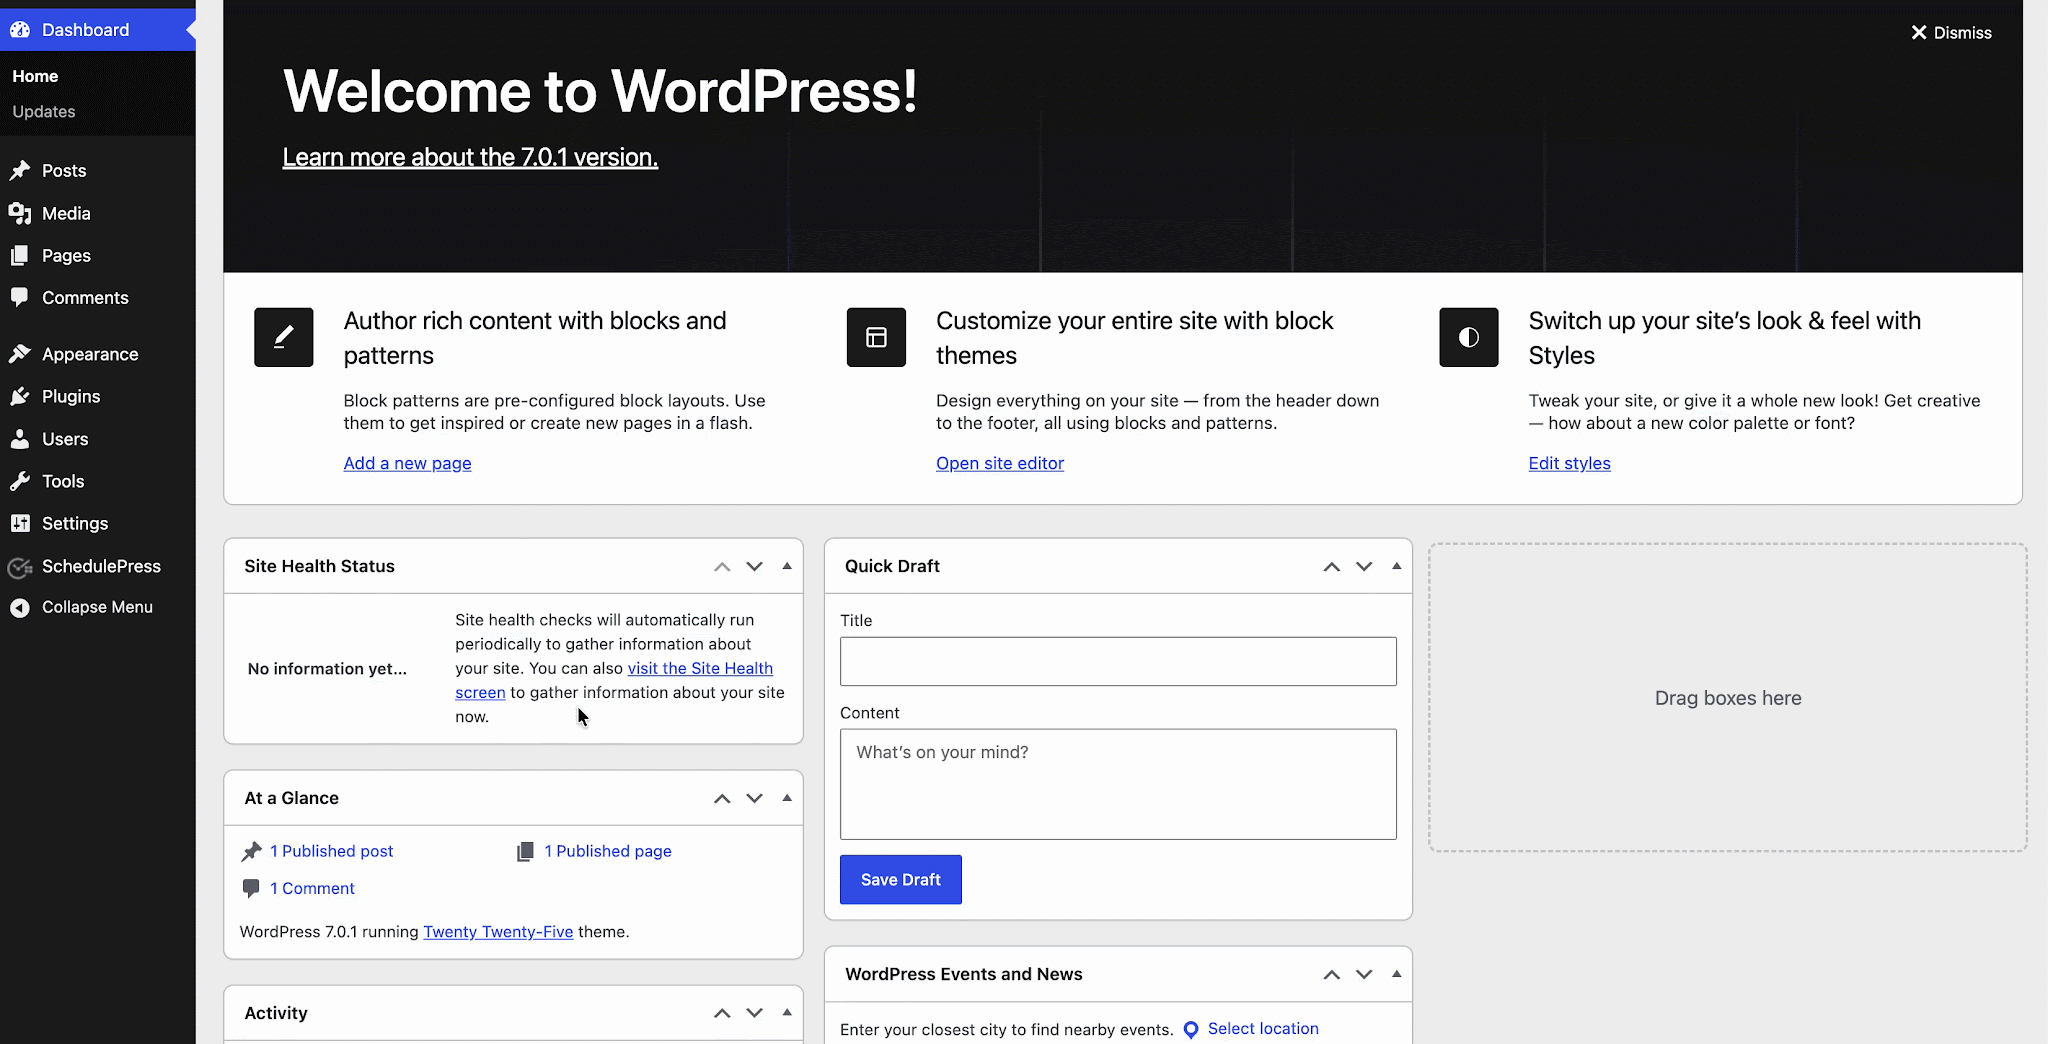The image size is (2048, 1044).
Task: Move WordPress Events and News box down
Action: [x=1364, y=974]
